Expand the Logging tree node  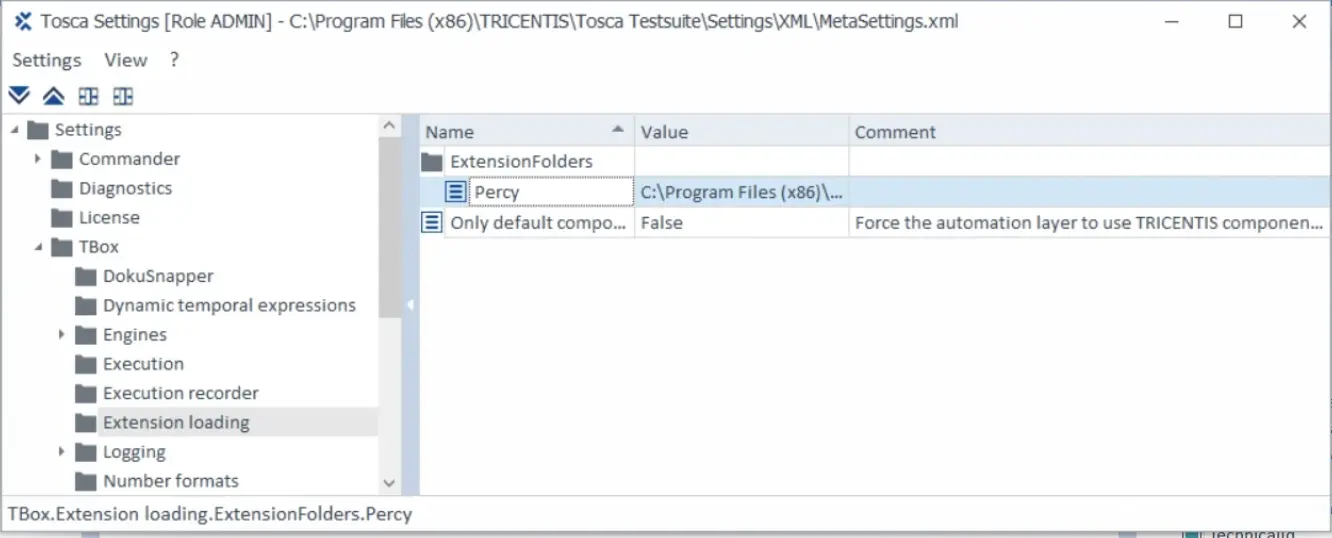point(62,452)
